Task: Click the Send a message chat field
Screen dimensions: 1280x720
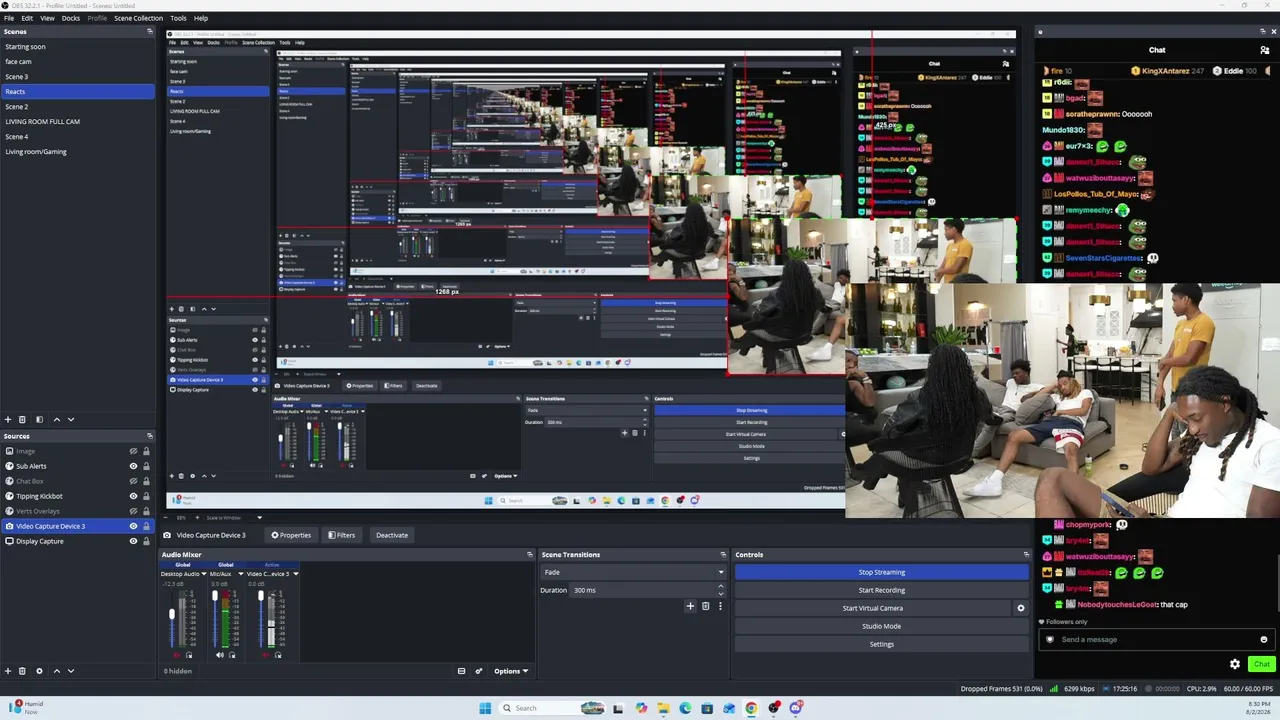Action: click(1157, 639)
